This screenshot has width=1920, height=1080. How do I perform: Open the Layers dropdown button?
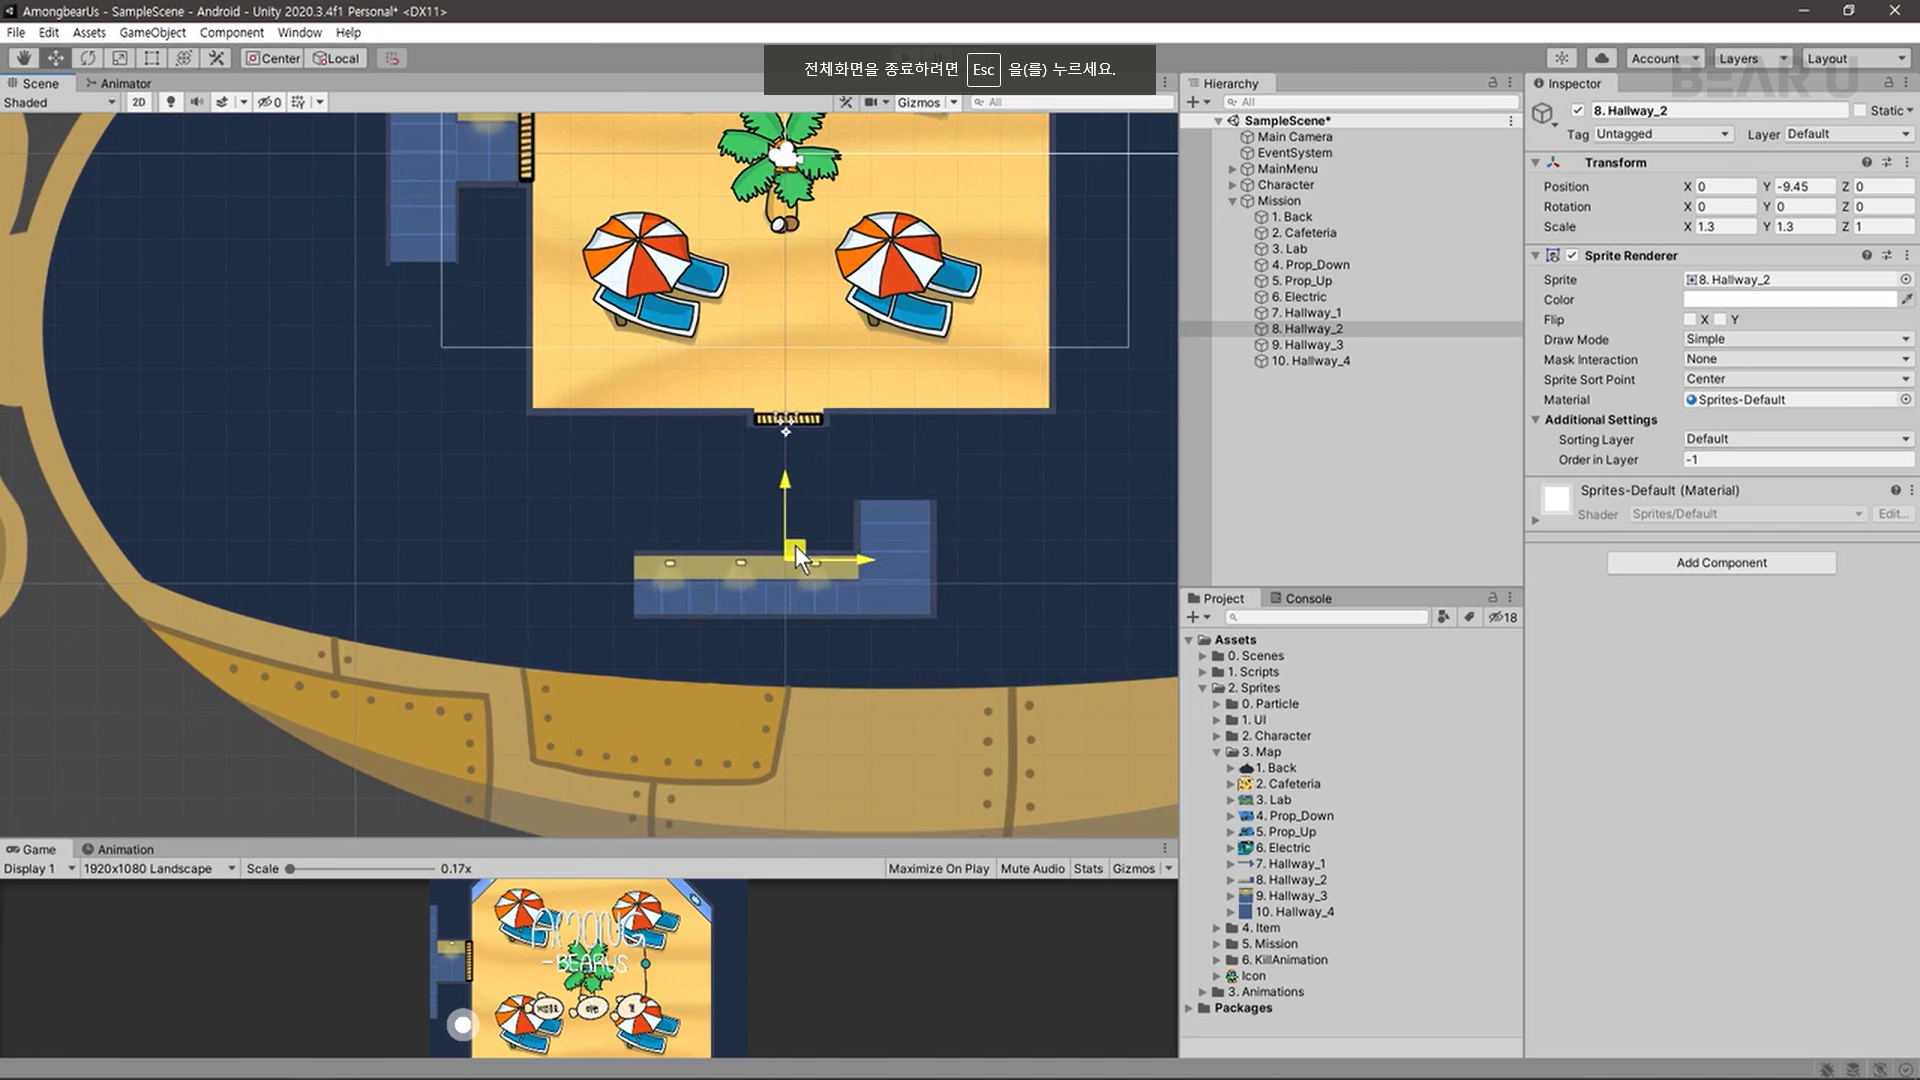pyautogui.click(x=1752, y=58)
